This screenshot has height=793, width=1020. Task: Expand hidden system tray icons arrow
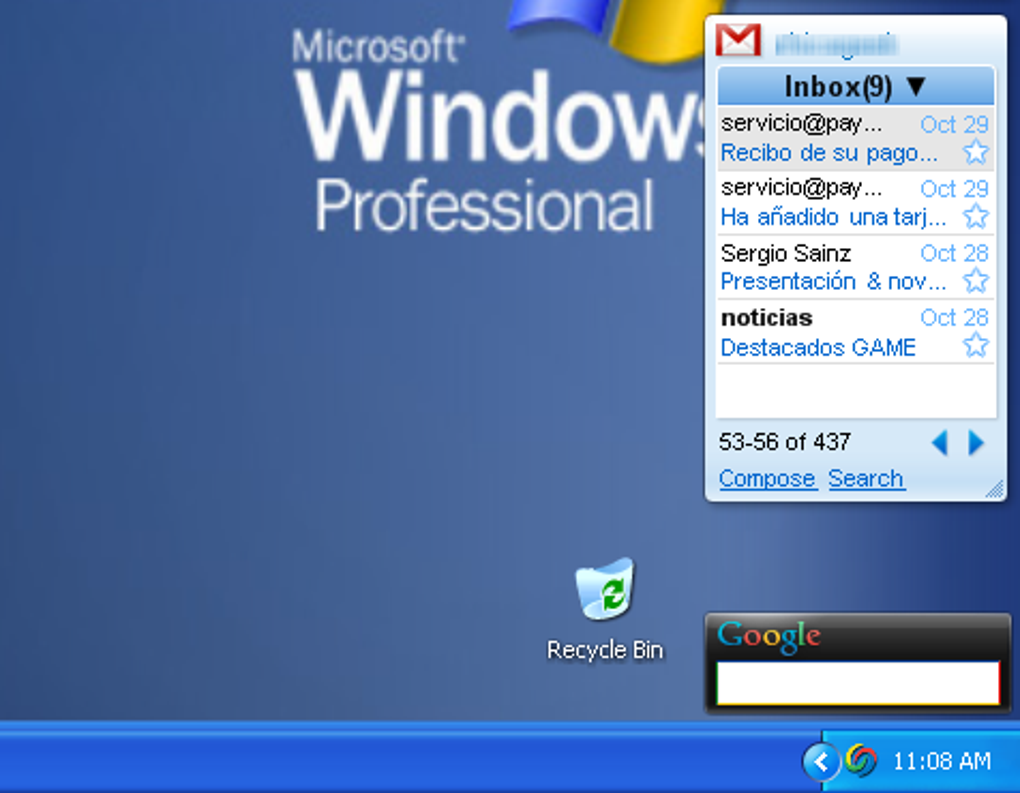[x=821, y=761]
